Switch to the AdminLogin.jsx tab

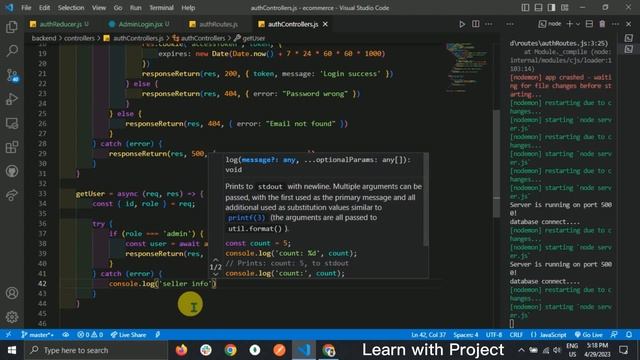pos(140,24)
